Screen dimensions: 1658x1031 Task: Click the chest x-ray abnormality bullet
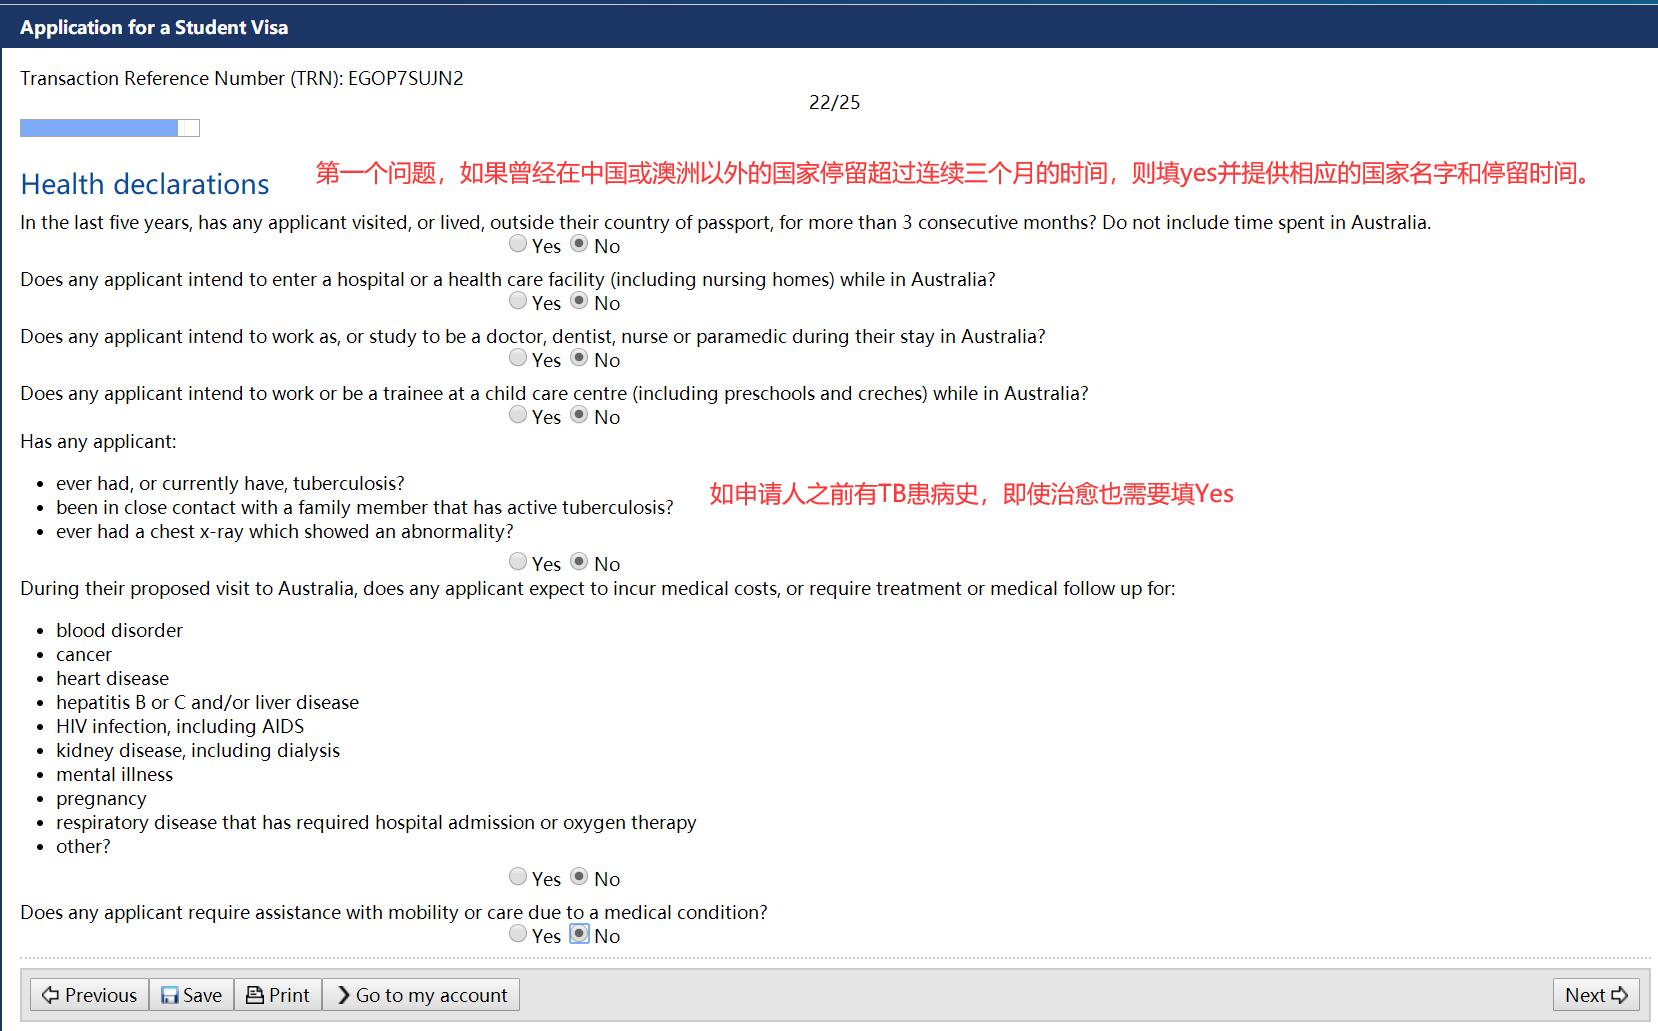pyautogui.click(x=285, y=531)
